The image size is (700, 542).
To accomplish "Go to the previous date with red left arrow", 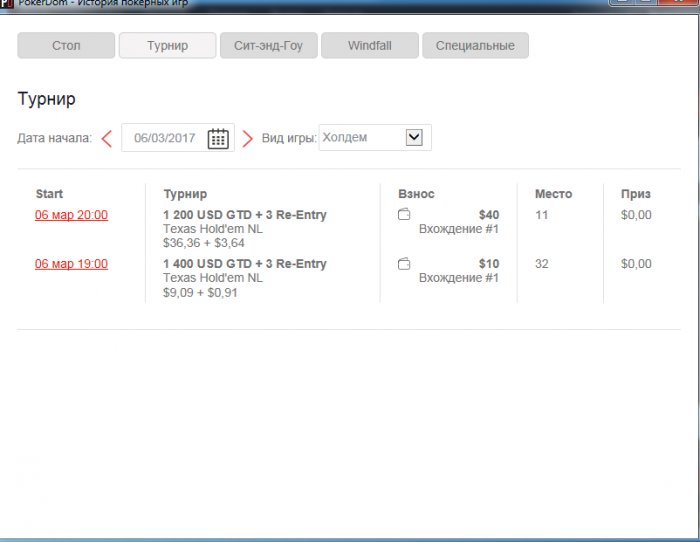I will (x=106, y=138).
